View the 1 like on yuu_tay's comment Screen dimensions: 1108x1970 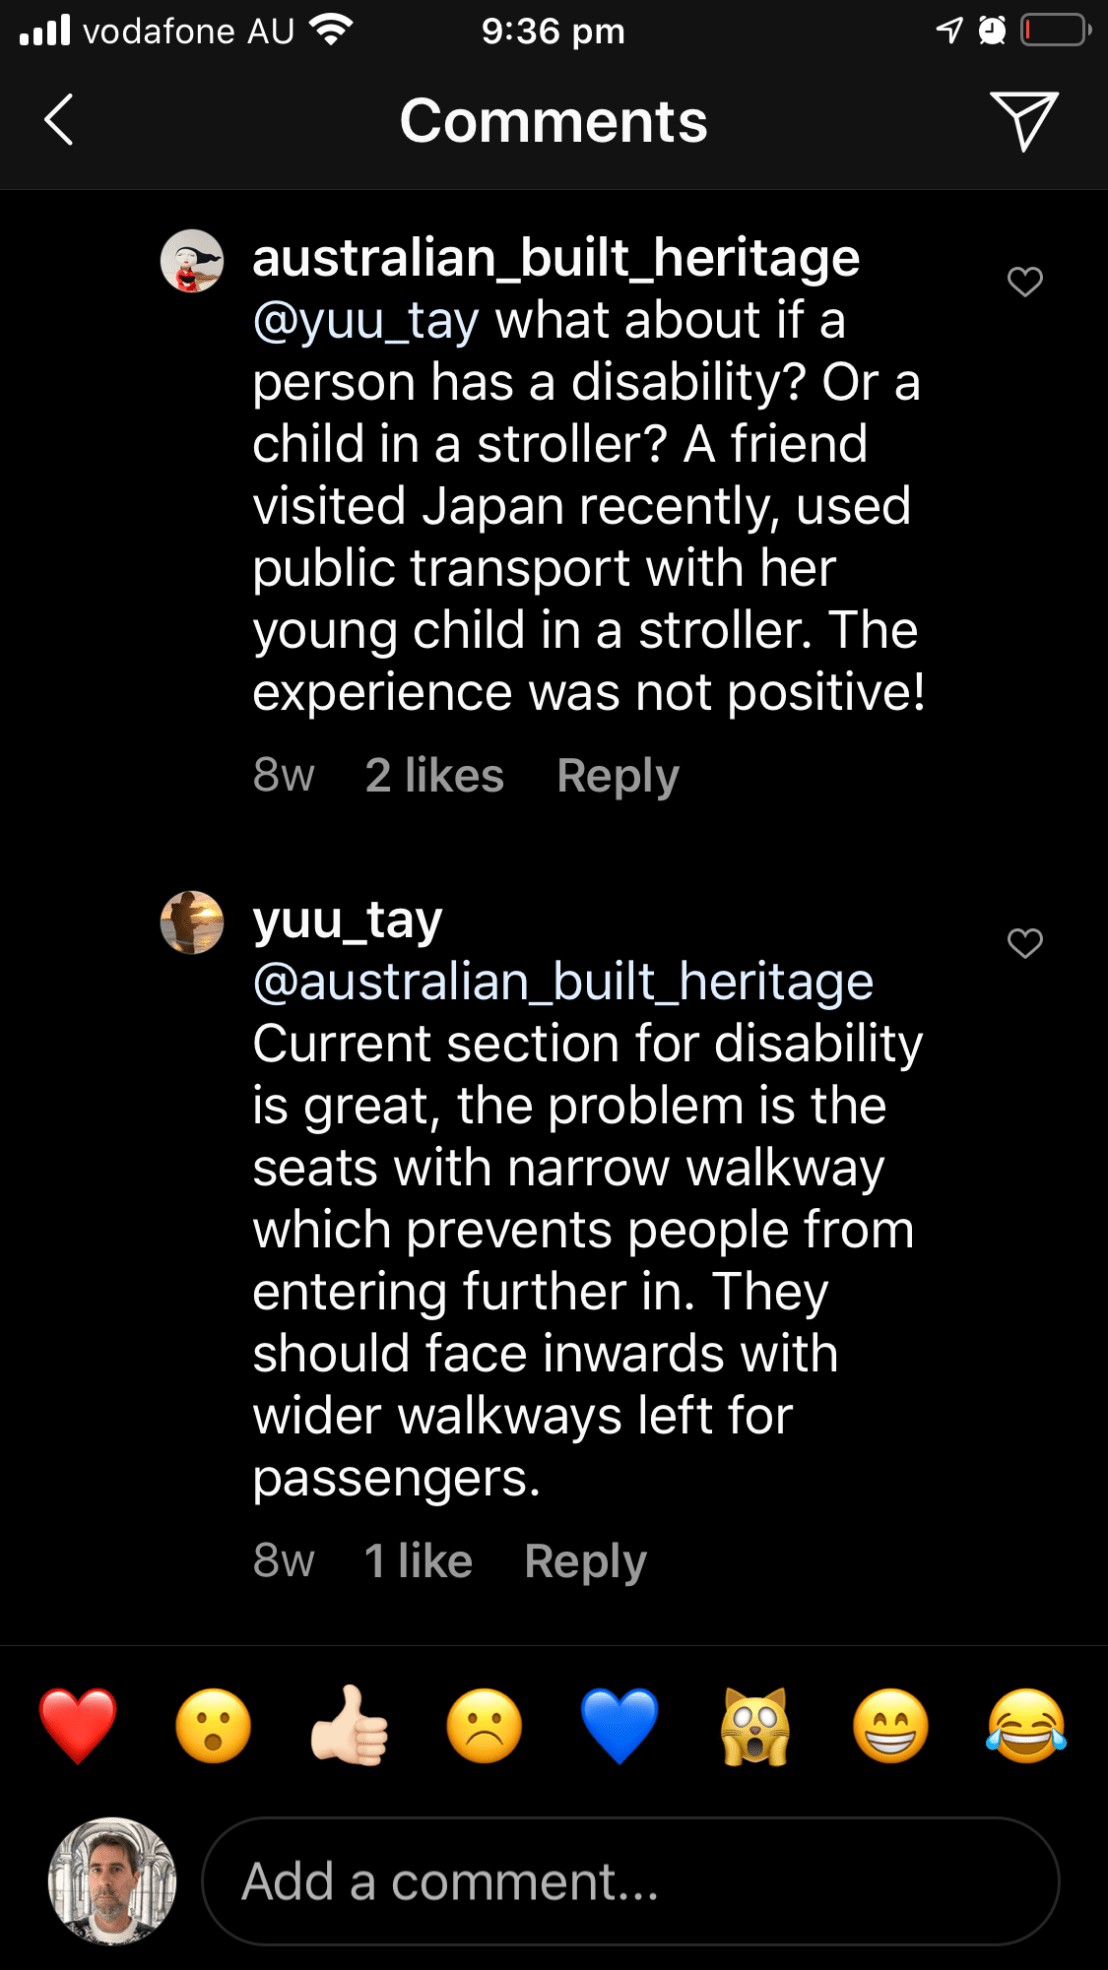[418, 1561]
